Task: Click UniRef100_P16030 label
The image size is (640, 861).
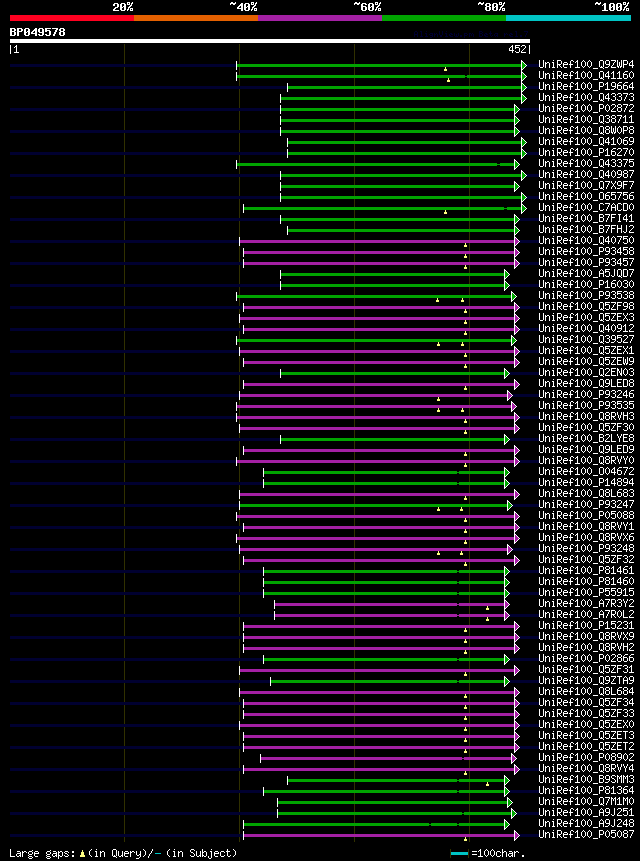Action: 586,284
